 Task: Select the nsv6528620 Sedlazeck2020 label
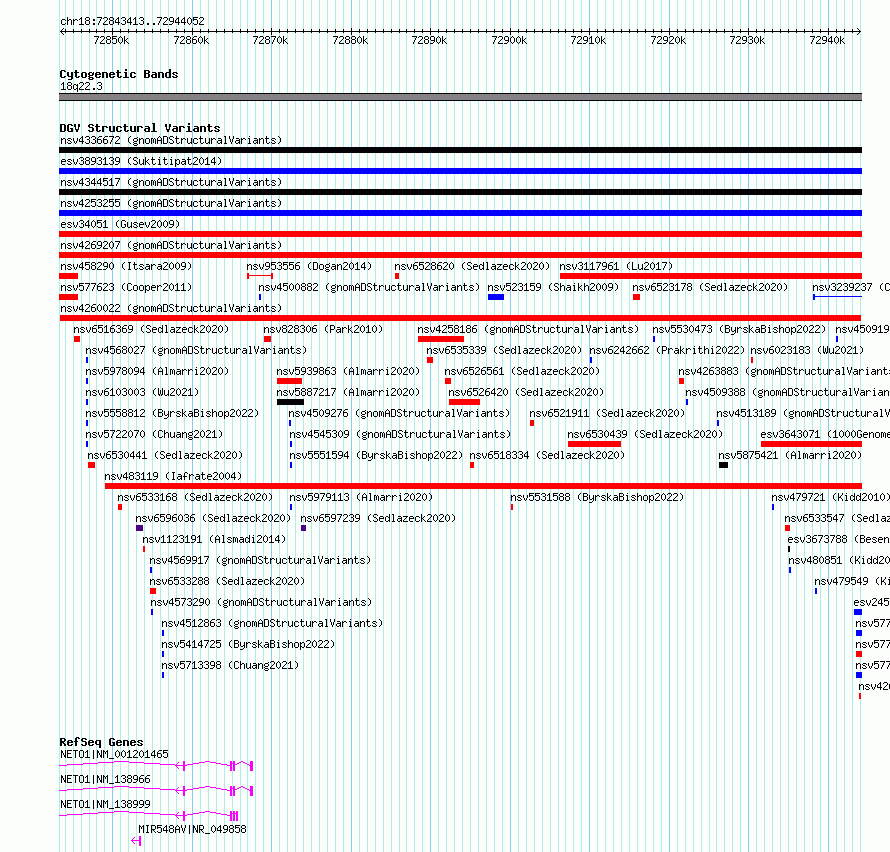[472, 266]
